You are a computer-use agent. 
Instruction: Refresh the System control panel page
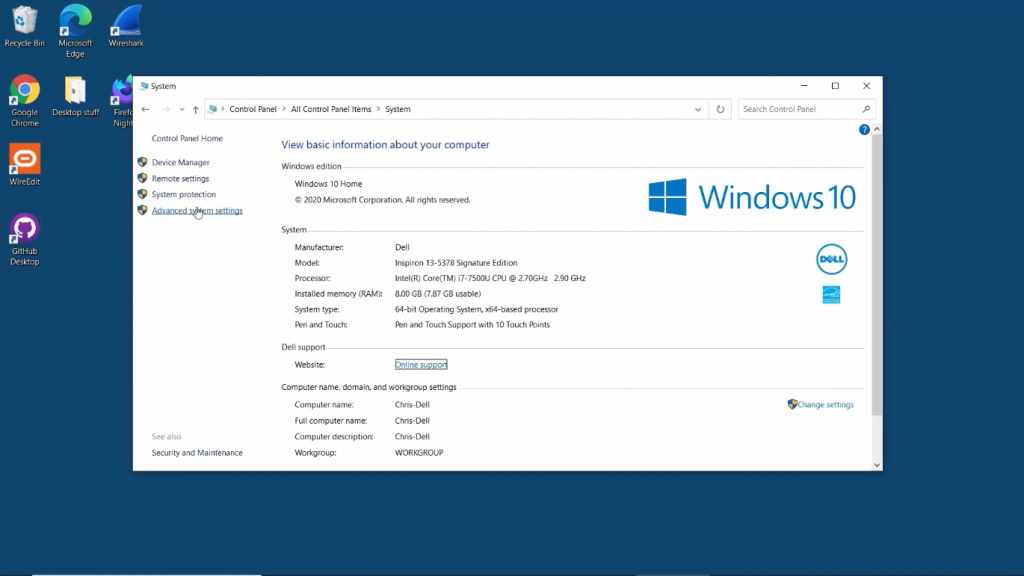[x=720, y=109]
